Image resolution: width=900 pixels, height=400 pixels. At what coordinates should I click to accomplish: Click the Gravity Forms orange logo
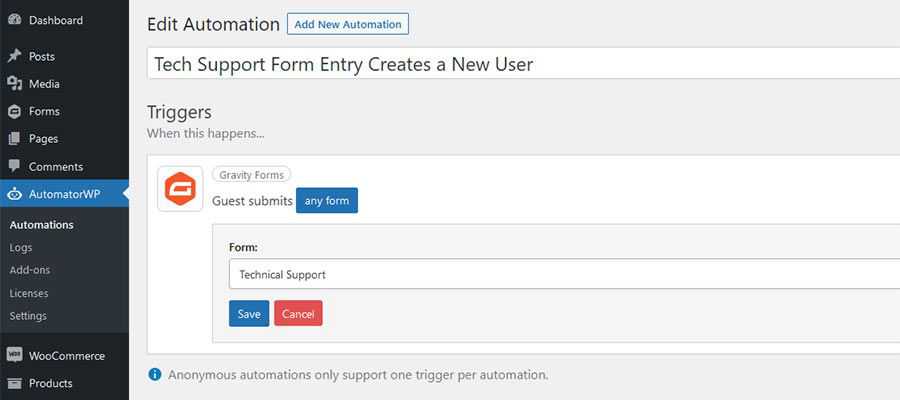(181, 189)
